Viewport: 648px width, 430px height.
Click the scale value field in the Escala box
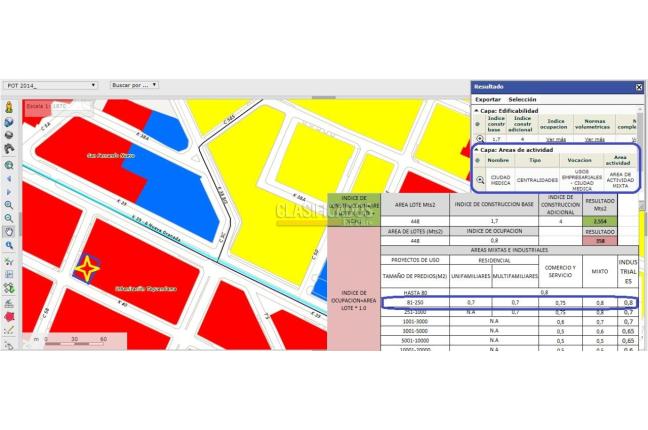(x=70, y=106)
